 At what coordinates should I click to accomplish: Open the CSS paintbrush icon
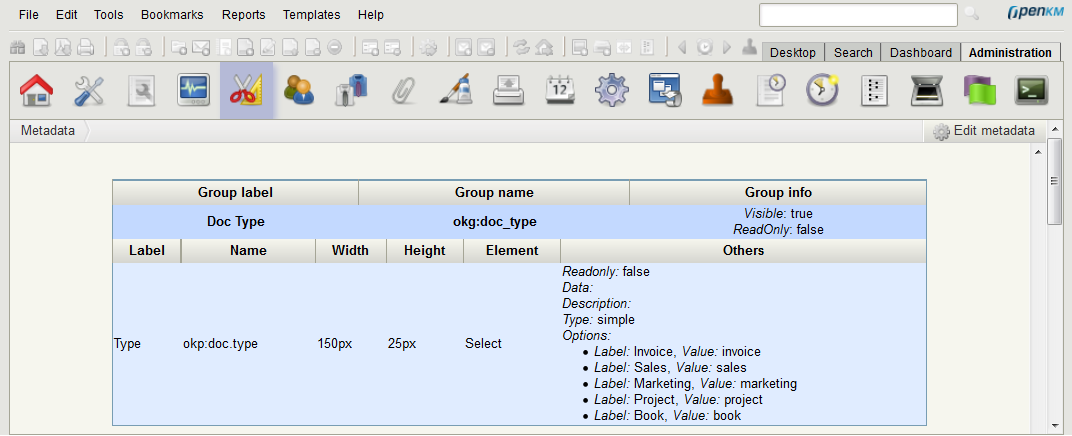click(x=456, y=90)
